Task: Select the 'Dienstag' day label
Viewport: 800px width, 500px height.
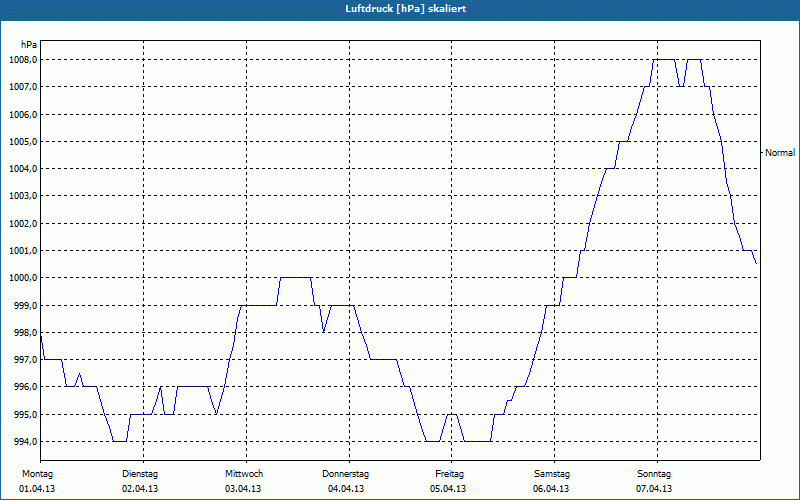Action: point(140,474)
